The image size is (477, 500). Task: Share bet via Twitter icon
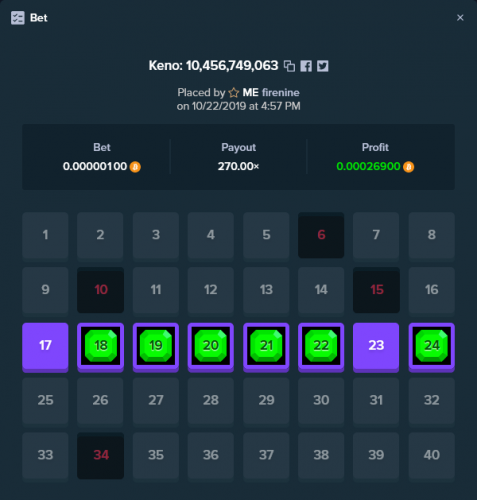click(x=322, y=66)
